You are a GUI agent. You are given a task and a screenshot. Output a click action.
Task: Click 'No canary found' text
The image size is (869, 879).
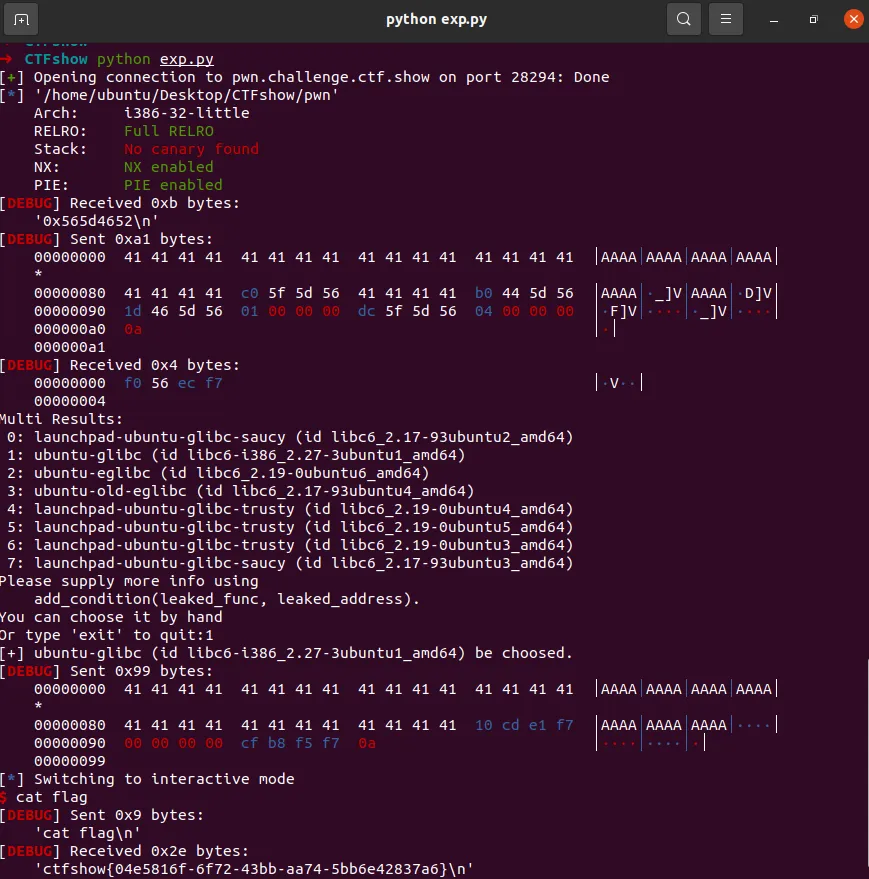[x=191, y=149]
